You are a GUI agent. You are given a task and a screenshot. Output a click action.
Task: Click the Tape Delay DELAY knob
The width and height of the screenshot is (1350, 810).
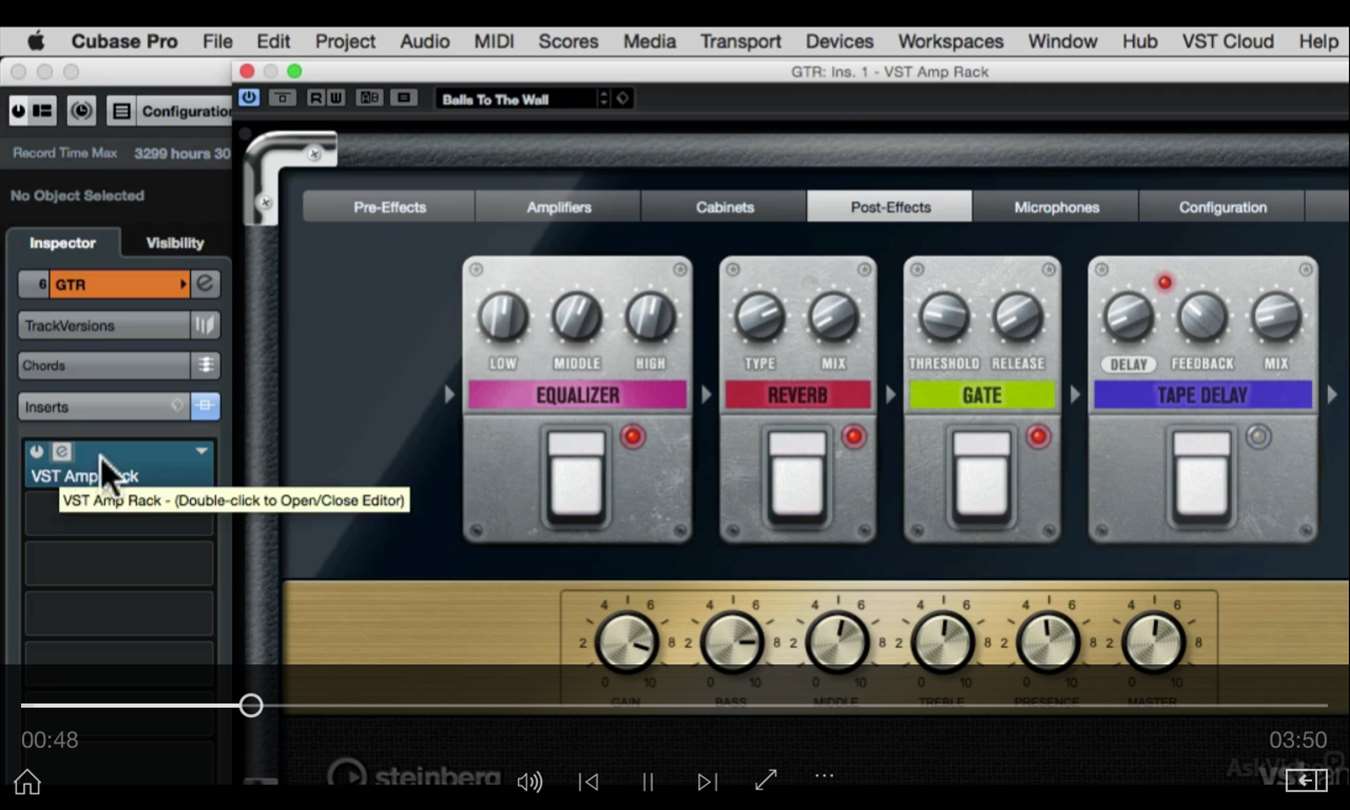(x=1129, y=318)
